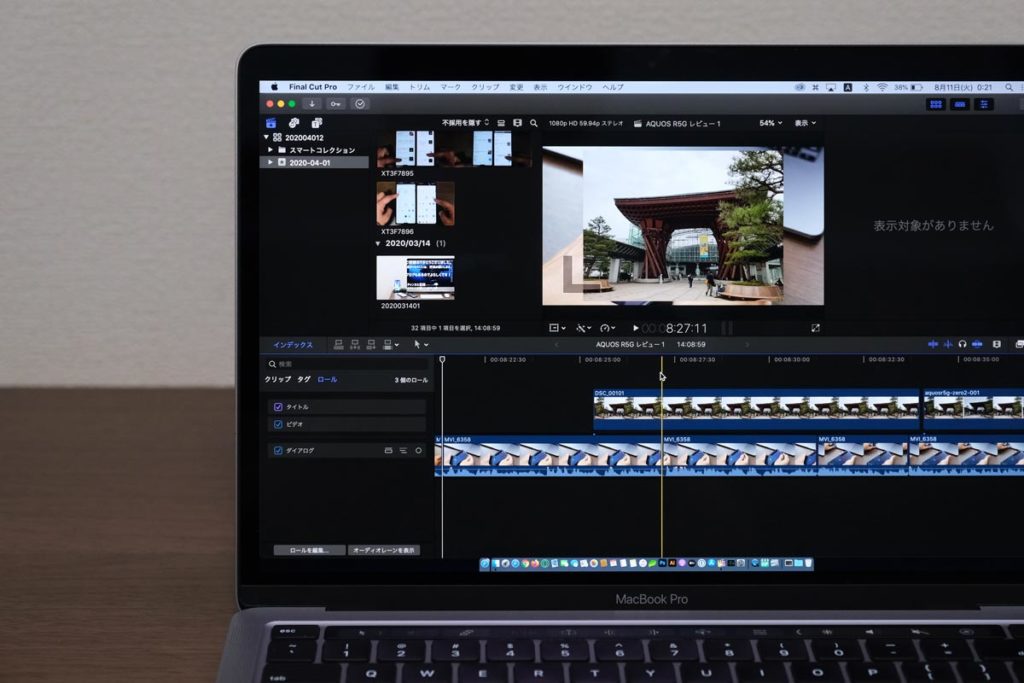Show or hide the Inspector panel button
This screenshot has height=683, width=1024.
tap(984, 104)
